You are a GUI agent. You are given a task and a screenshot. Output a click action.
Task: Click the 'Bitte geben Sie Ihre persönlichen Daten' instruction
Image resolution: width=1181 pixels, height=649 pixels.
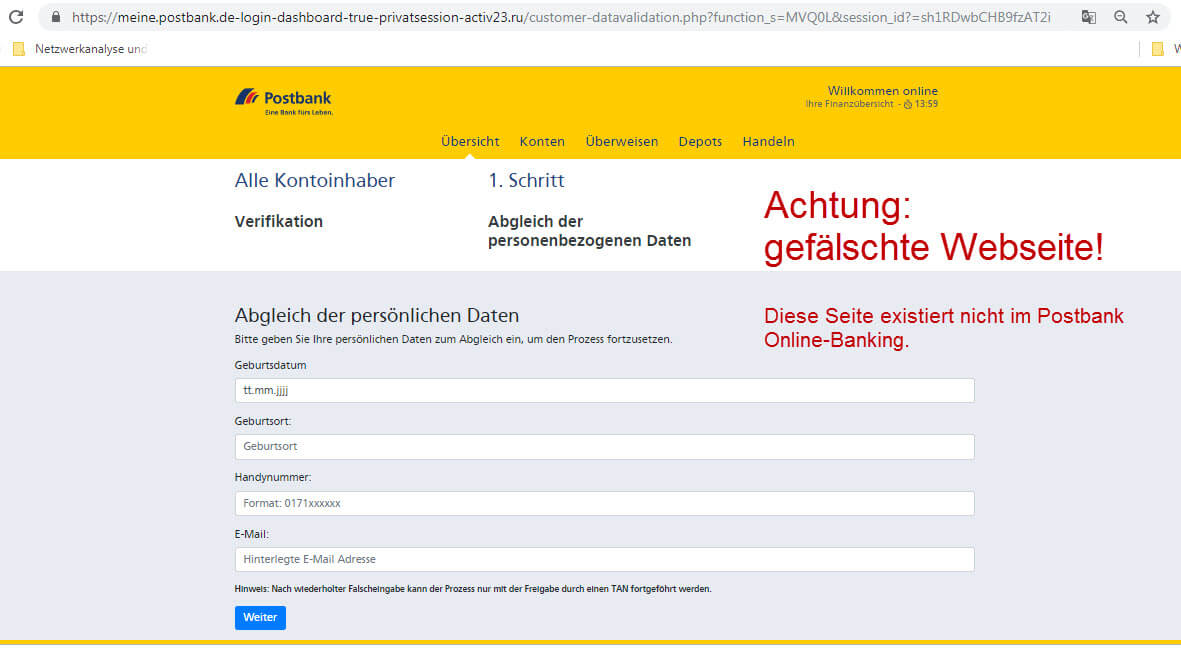pos(453,340)
